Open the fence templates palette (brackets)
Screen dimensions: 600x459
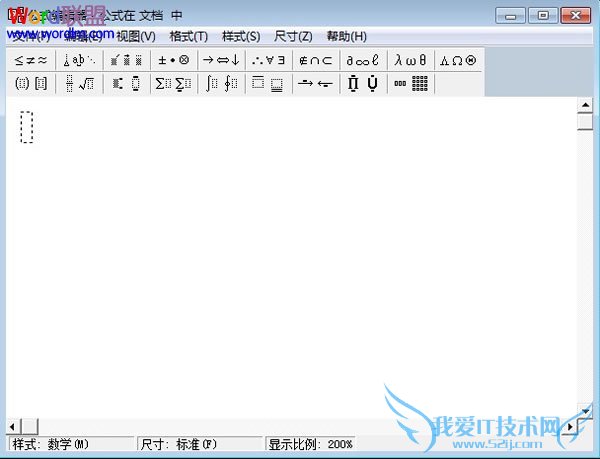(x=31, y=83)
